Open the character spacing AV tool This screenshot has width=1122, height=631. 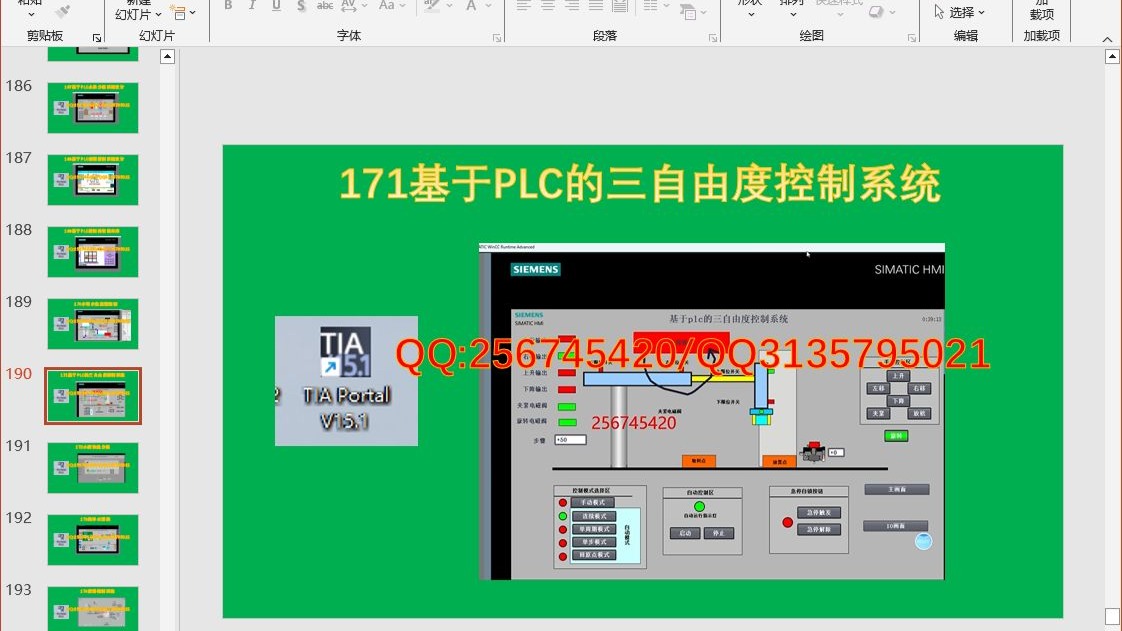coord(348,6)
